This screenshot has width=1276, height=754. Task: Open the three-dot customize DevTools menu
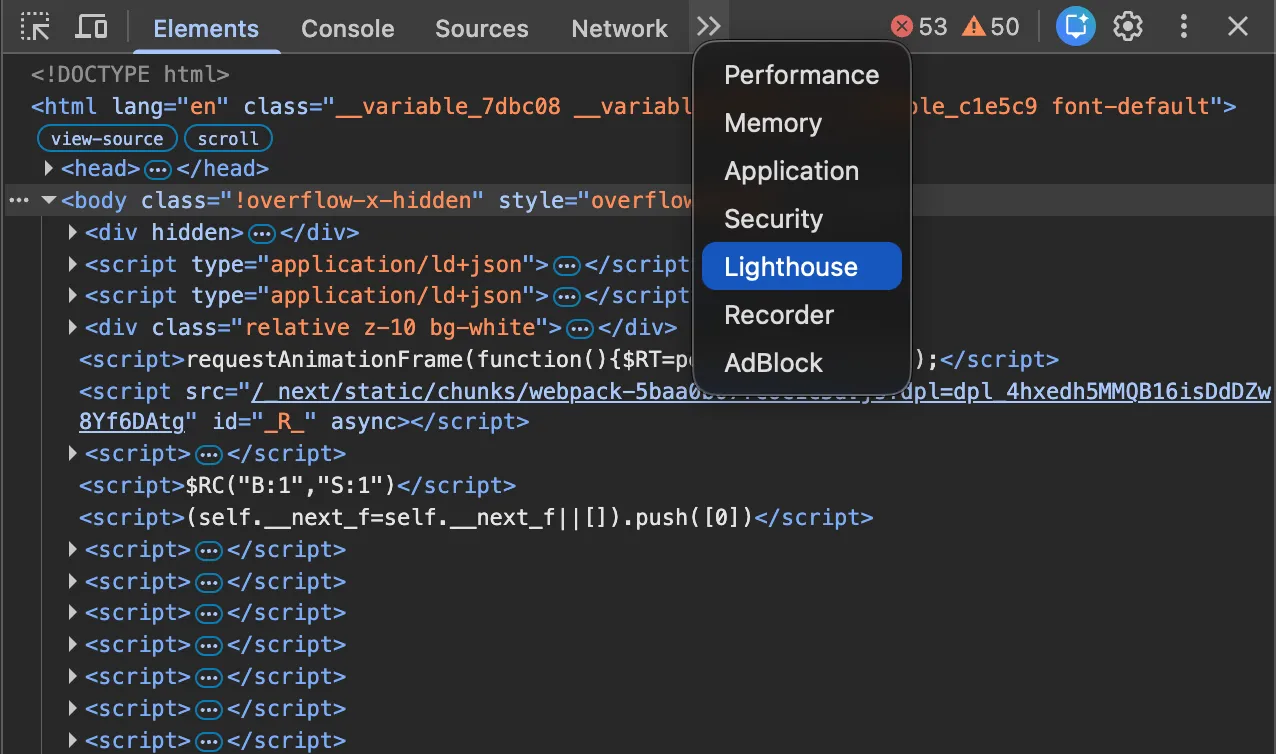1184,27
